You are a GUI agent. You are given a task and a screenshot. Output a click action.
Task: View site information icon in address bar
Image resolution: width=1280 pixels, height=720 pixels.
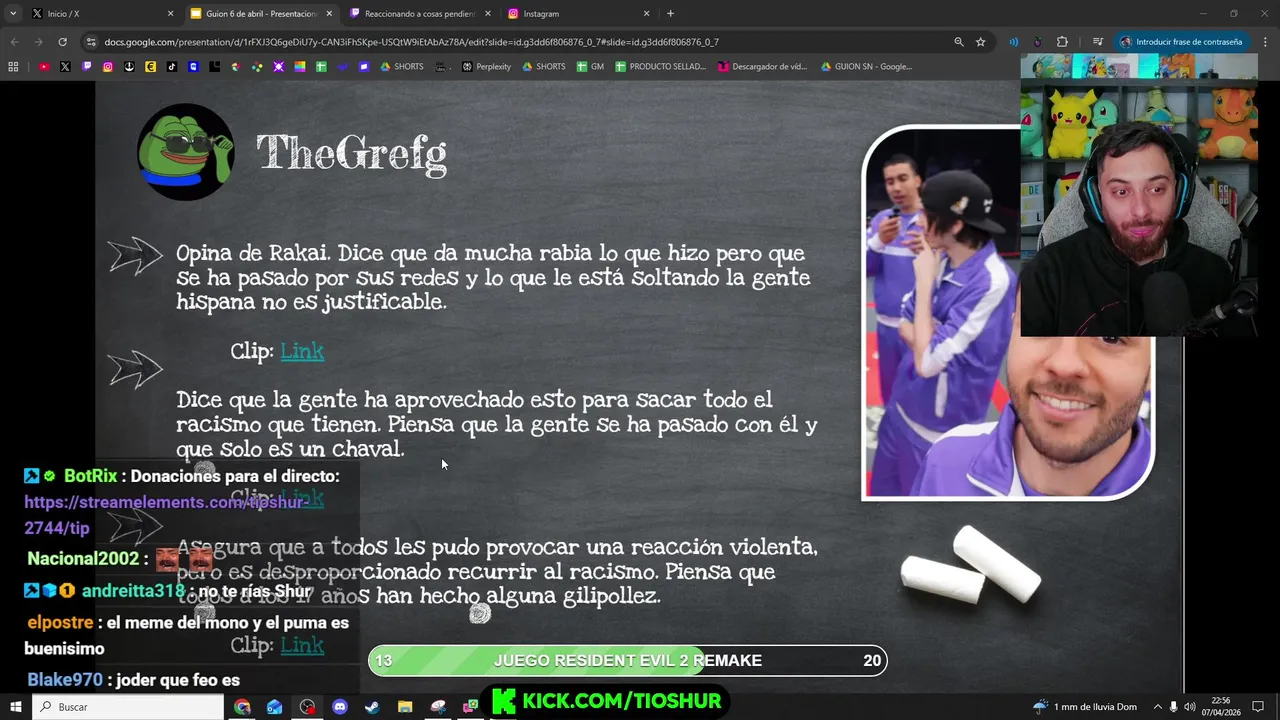click(91, 42)
